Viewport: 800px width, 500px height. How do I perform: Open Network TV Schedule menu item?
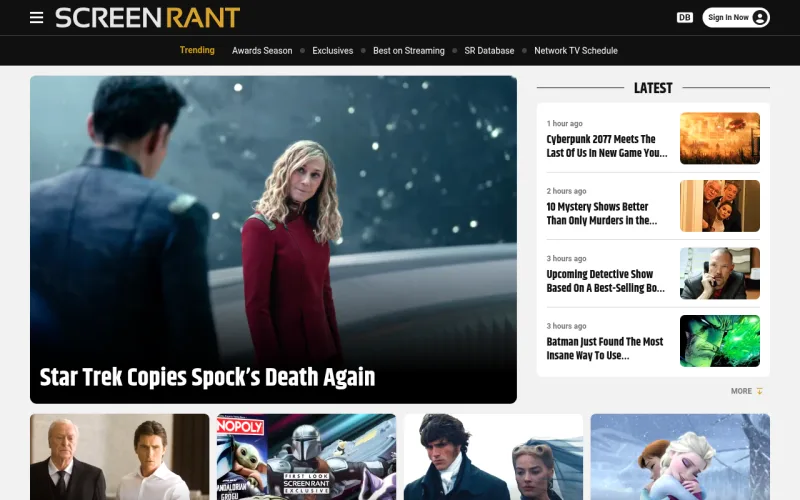tap(576, 51)
